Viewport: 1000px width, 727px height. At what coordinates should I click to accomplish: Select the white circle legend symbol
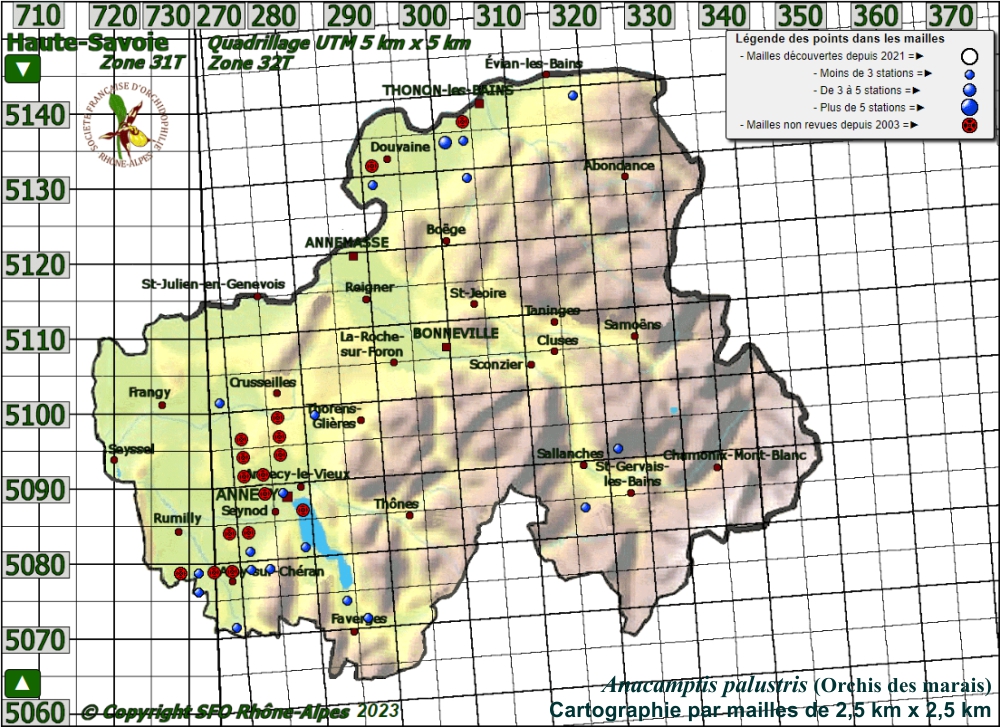(x=969, y=56)
